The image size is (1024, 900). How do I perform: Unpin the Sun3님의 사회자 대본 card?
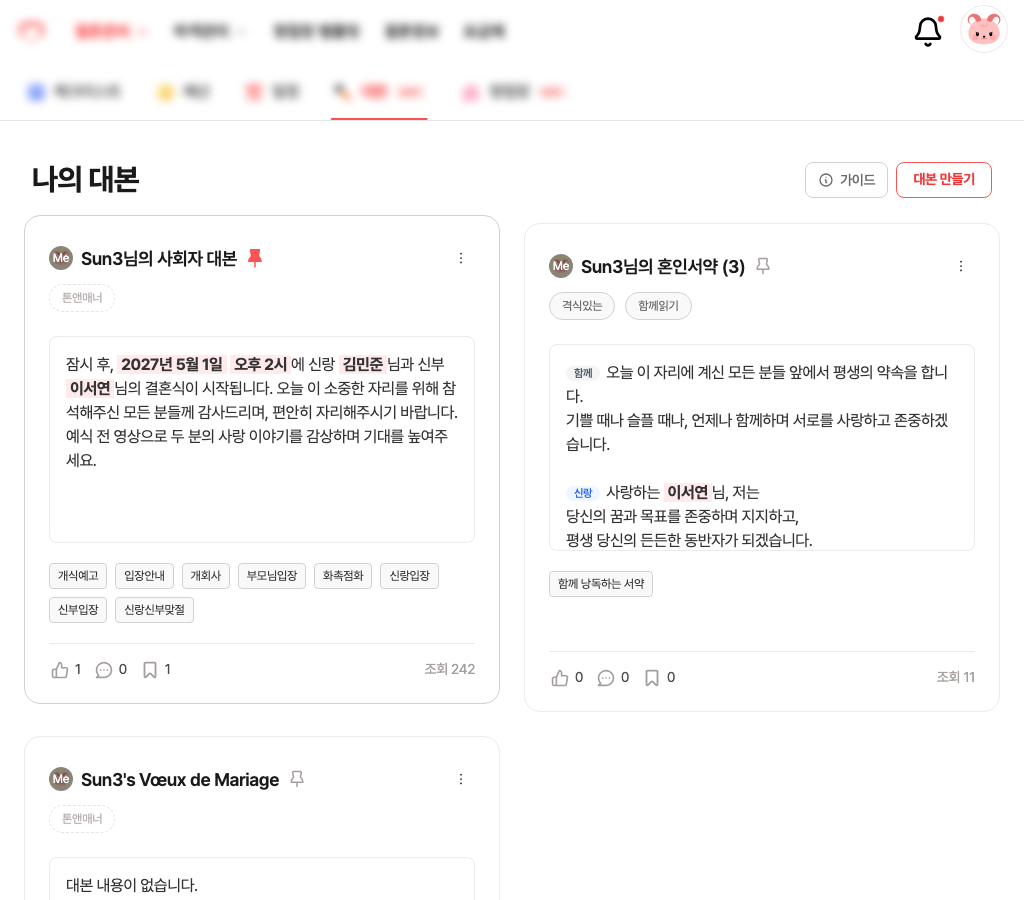[x=255, y=258]
